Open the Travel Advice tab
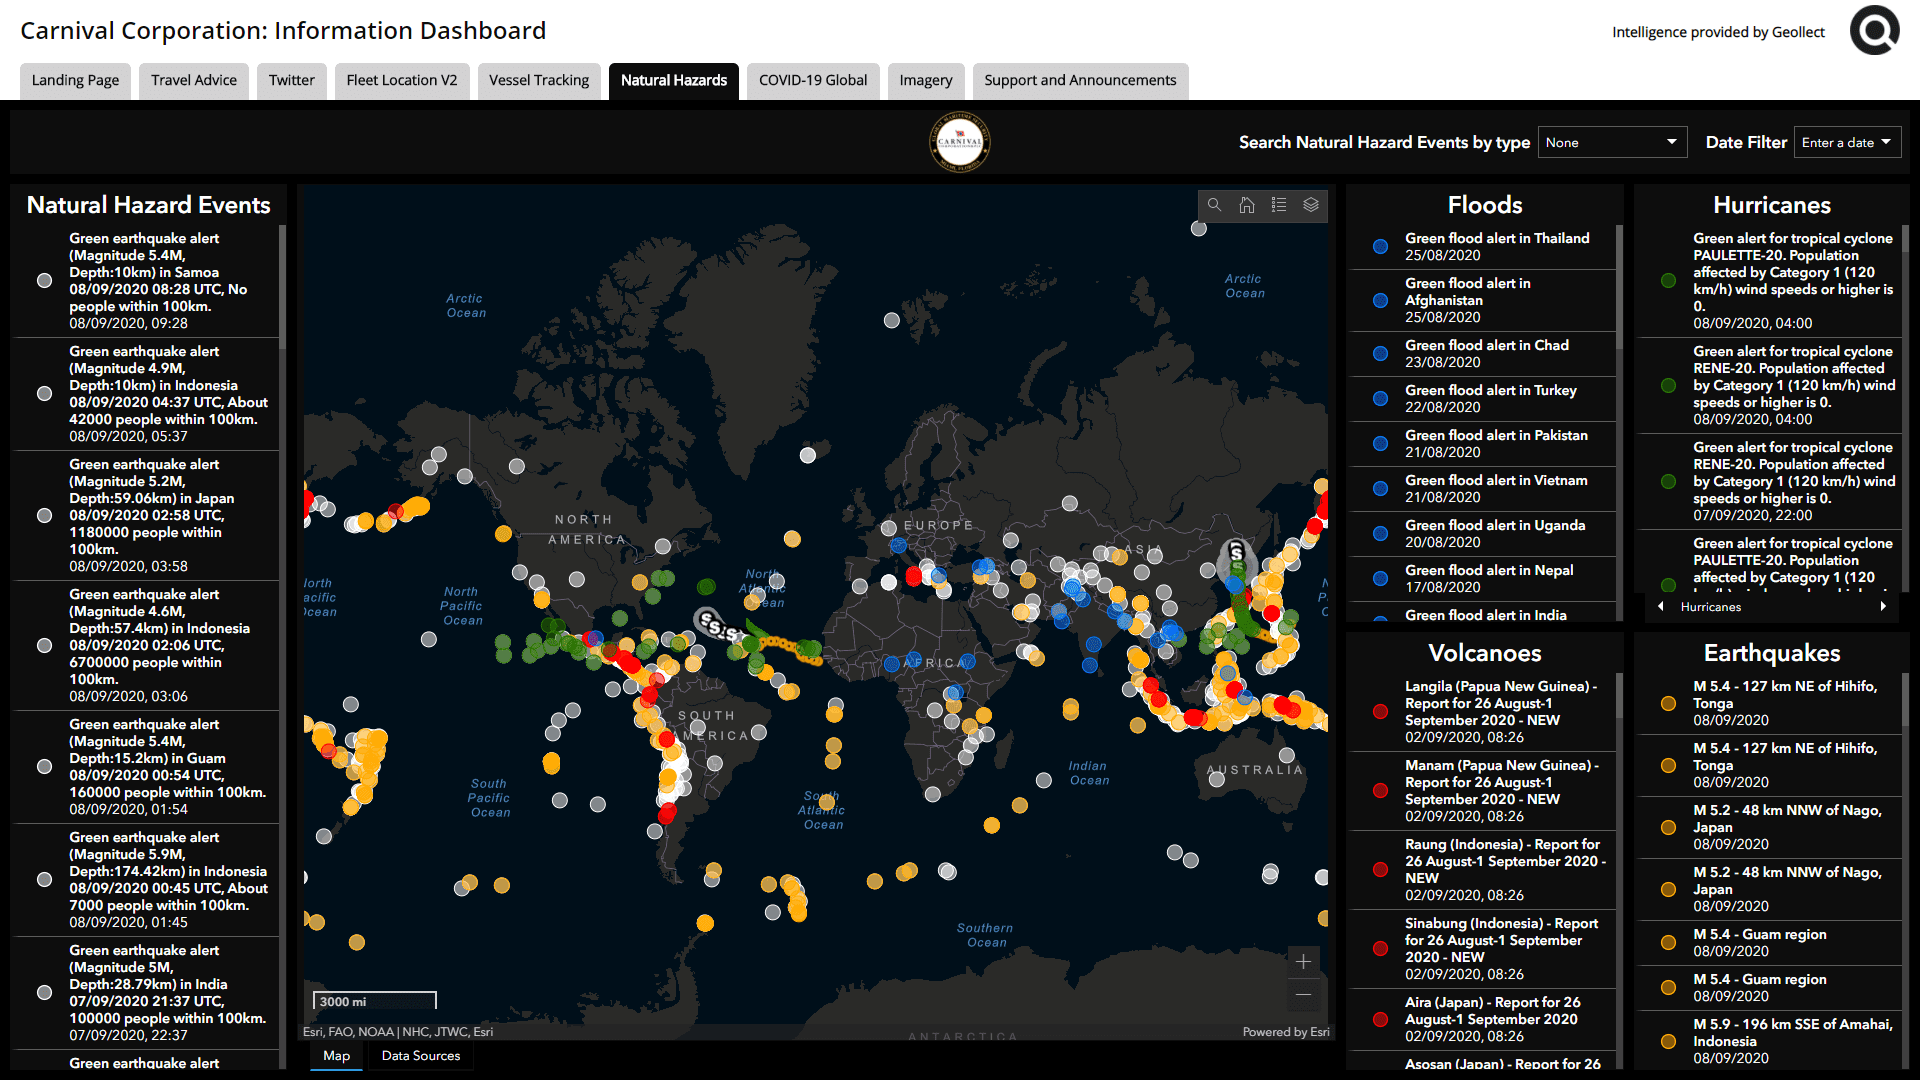Viewport: 1920px width, 1080px height. [x=193, y=80]
